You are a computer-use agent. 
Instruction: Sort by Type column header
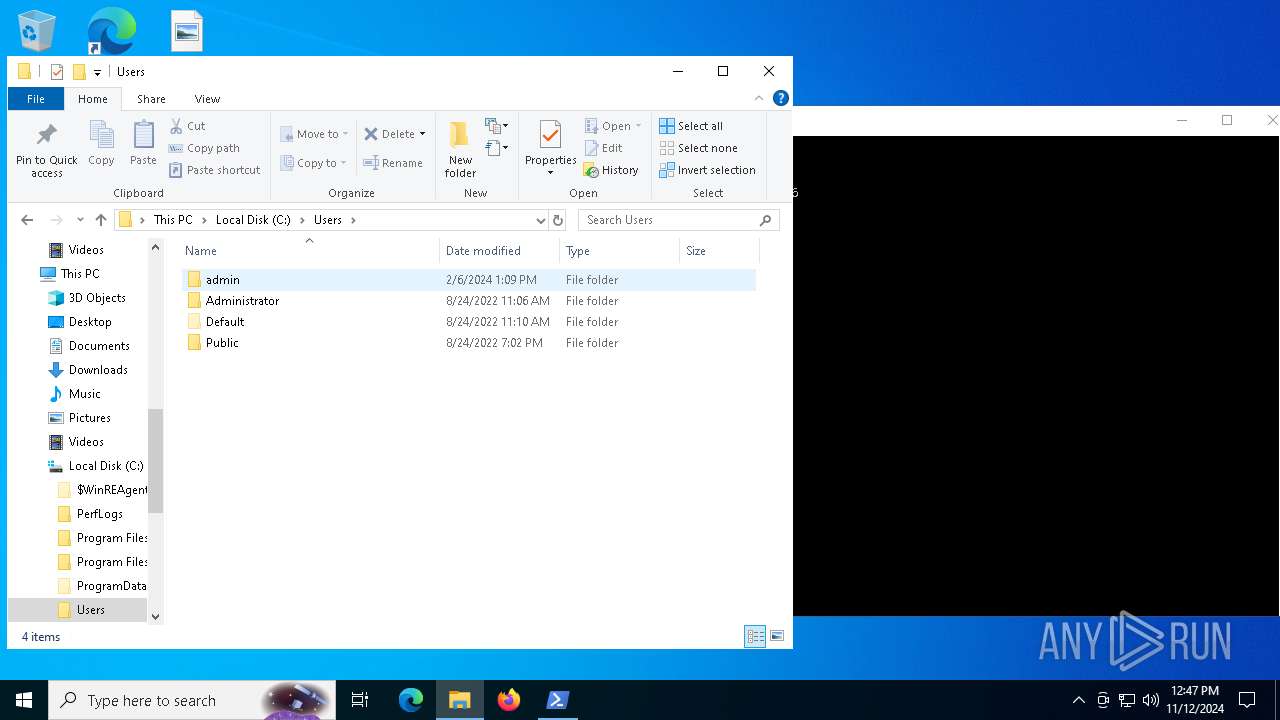pyautogui.click(x=619, y=251)
